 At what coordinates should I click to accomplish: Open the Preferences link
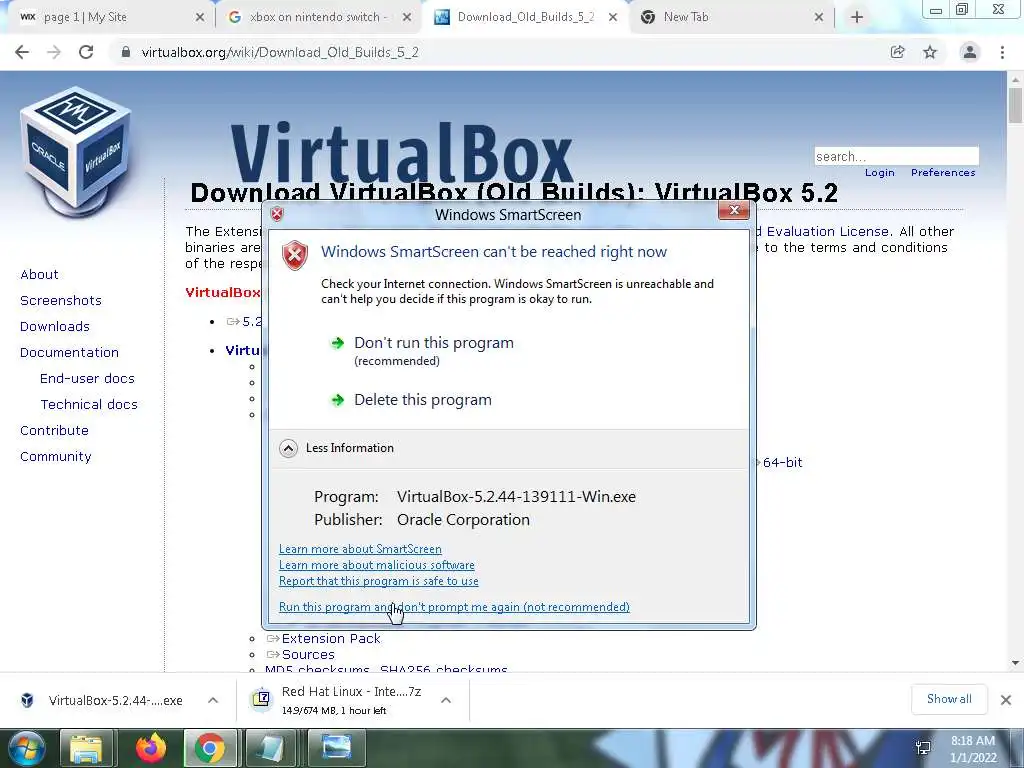(943, 172)
